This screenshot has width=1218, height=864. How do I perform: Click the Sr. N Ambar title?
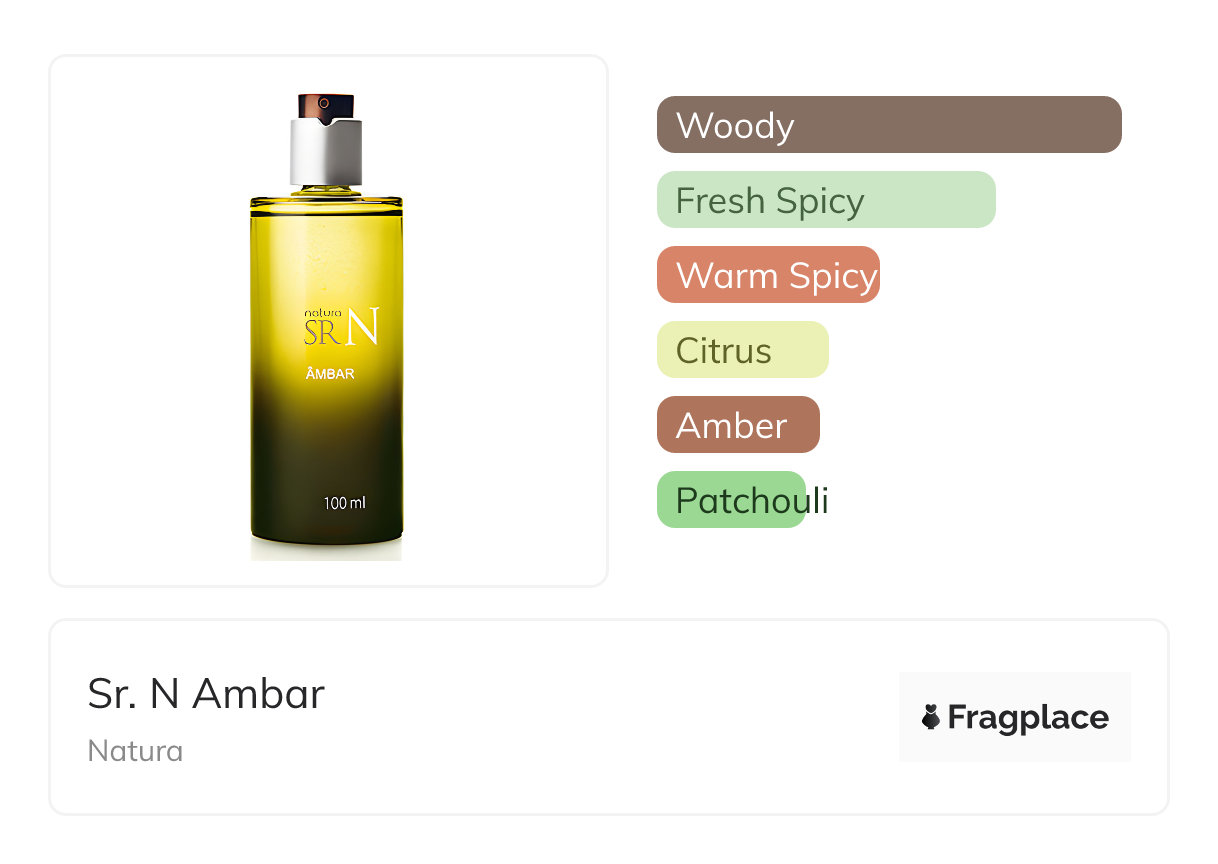[206, 693]
